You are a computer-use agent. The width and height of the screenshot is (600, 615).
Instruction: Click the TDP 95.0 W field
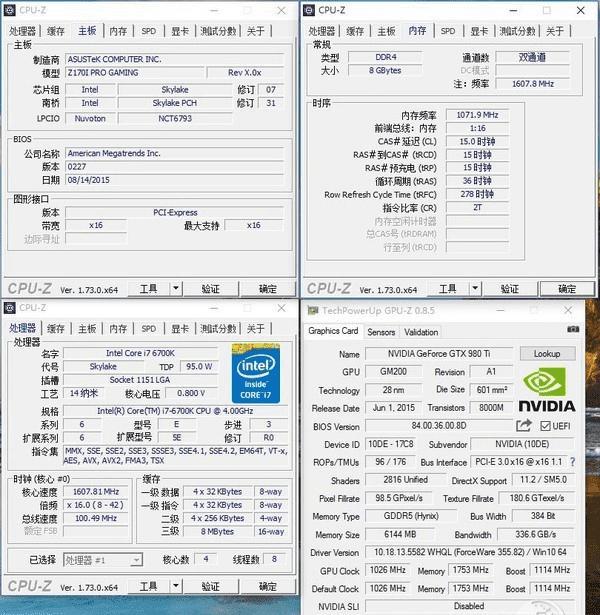pyautogui.click(x=199, y=366)
